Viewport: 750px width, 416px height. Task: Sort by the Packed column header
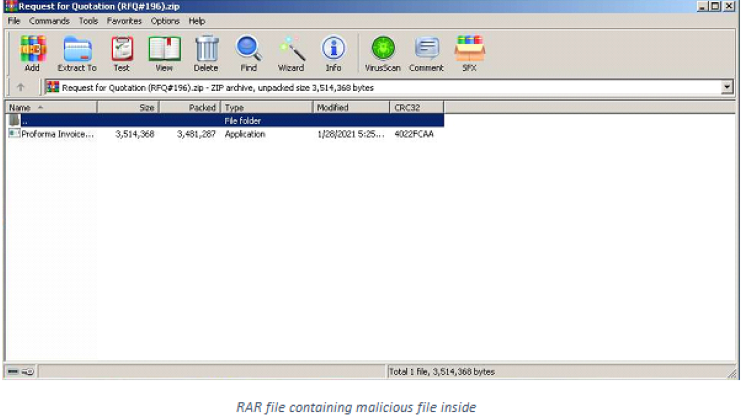(190, 108)
